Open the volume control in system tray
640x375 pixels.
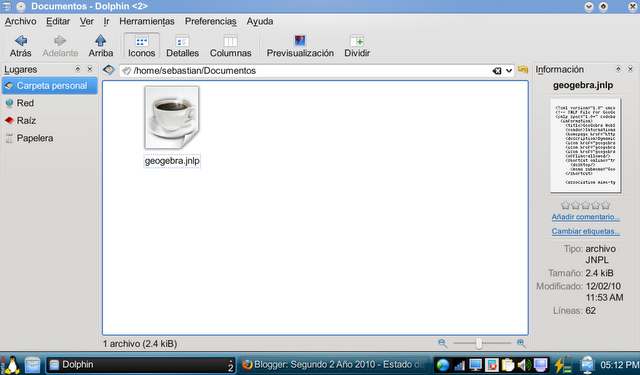(524, 365)
